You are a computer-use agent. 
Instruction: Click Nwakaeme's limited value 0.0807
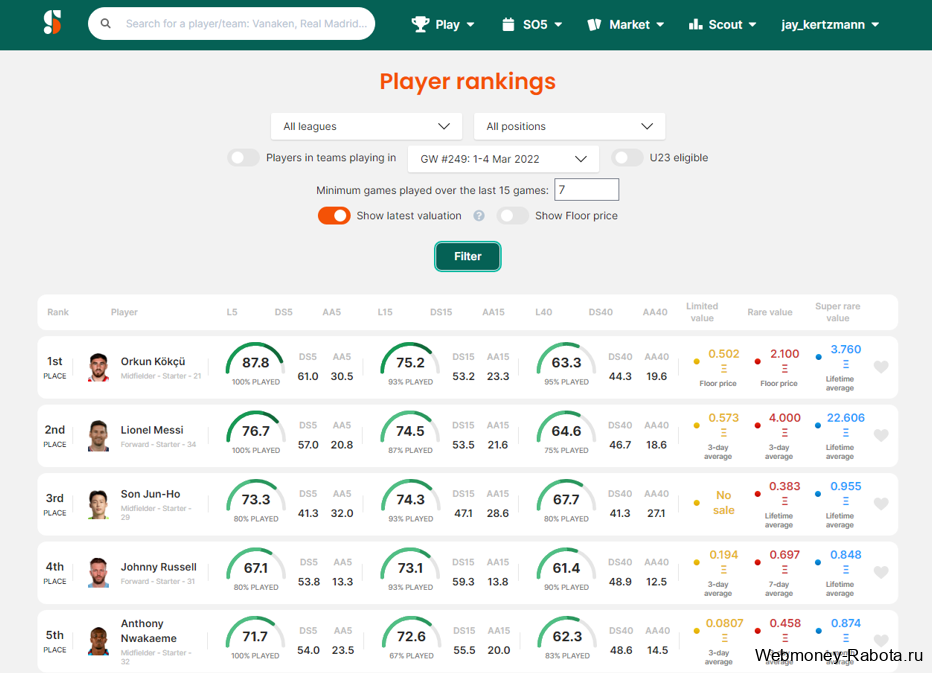(724, 623)
